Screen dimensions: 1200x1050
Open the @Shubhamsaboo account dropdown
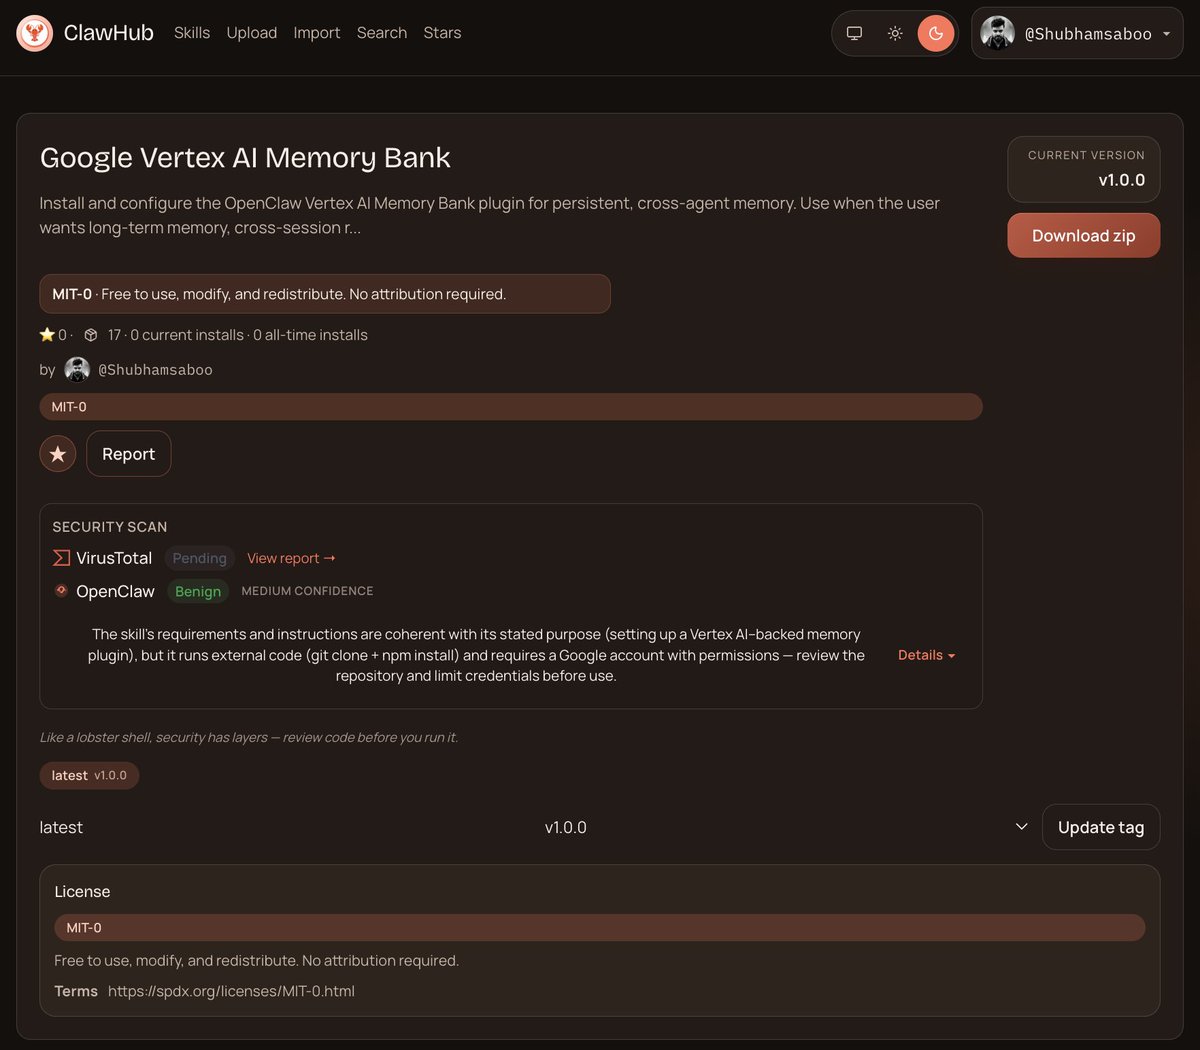pyautogui.click(x=1077, y=33)
